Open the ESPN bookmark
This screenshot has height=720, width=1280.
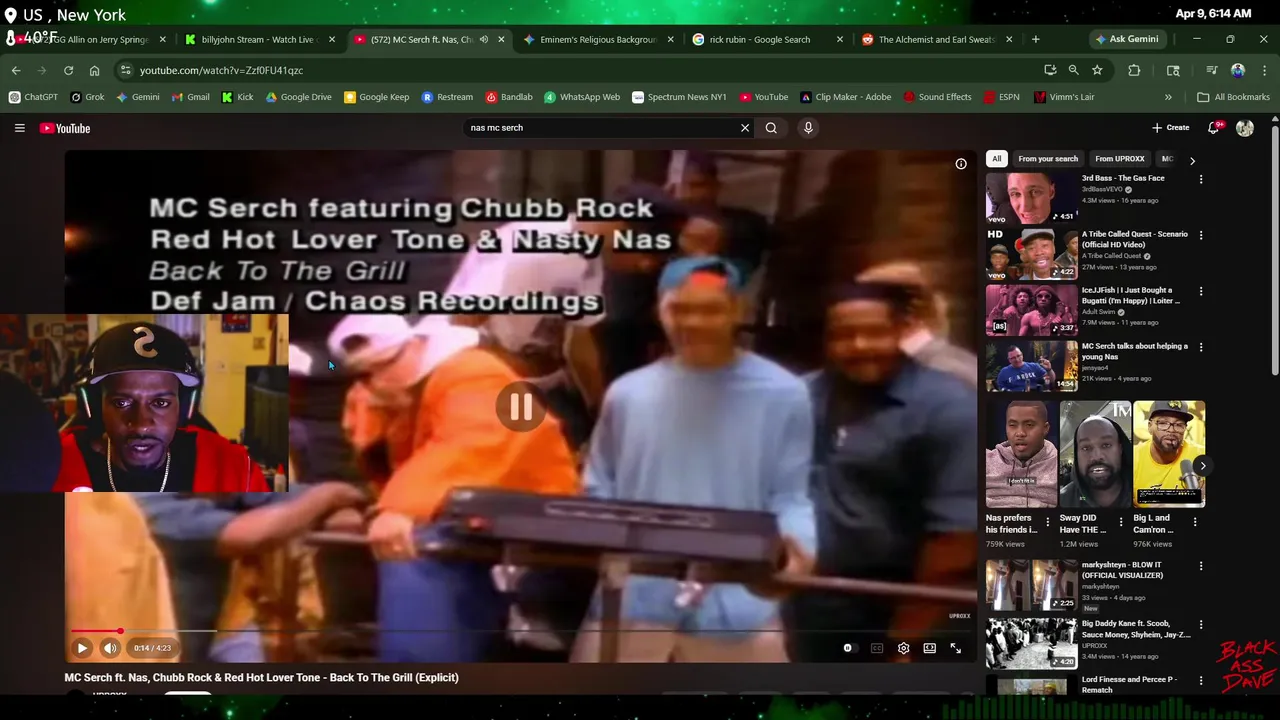(1001, 97)
